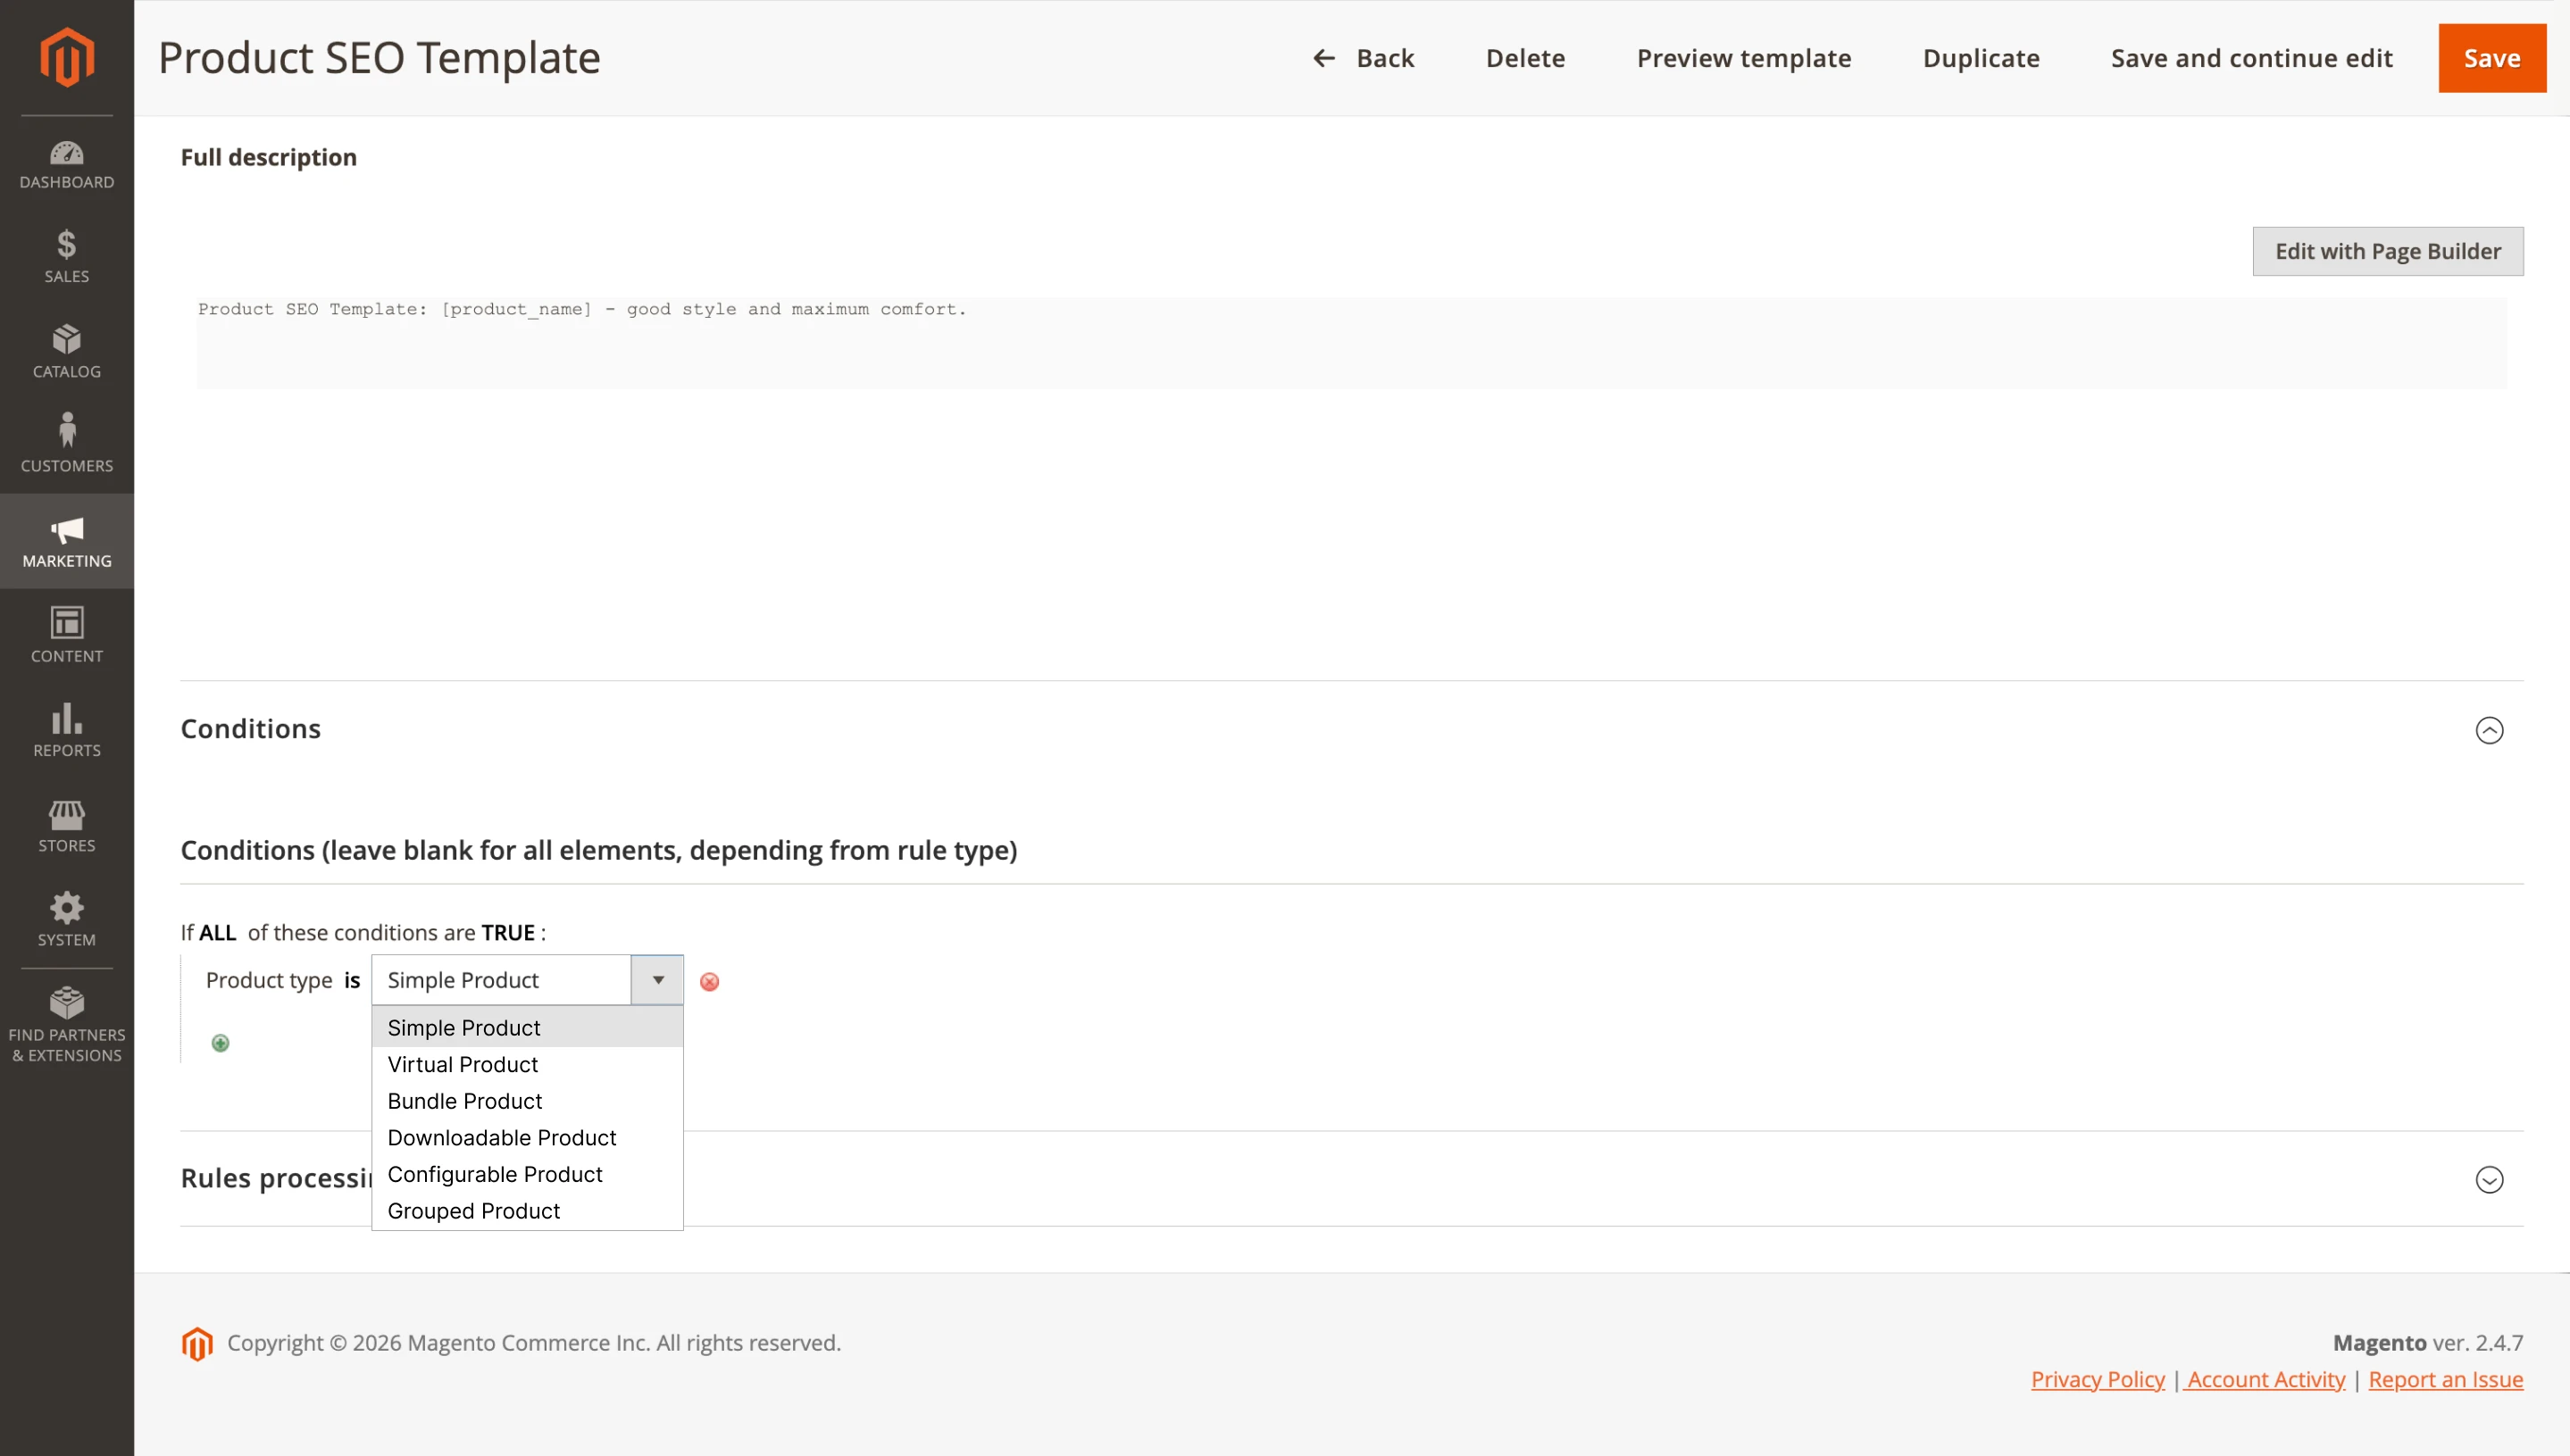Click the Magento logo

click(x=66, y=57)
